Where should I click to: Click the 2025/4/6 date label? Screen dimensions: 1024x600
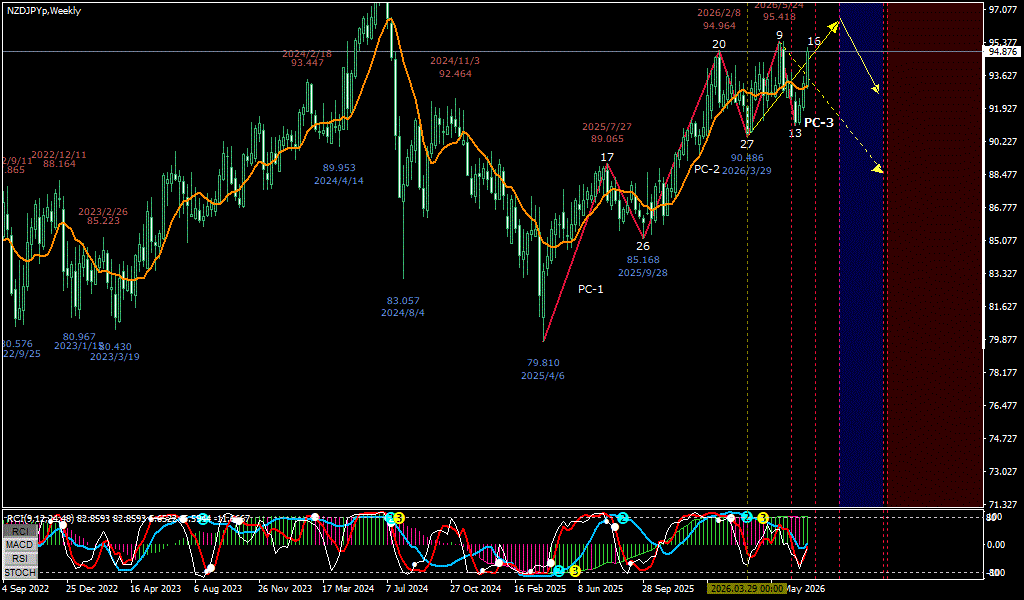(x=543, y=375)
